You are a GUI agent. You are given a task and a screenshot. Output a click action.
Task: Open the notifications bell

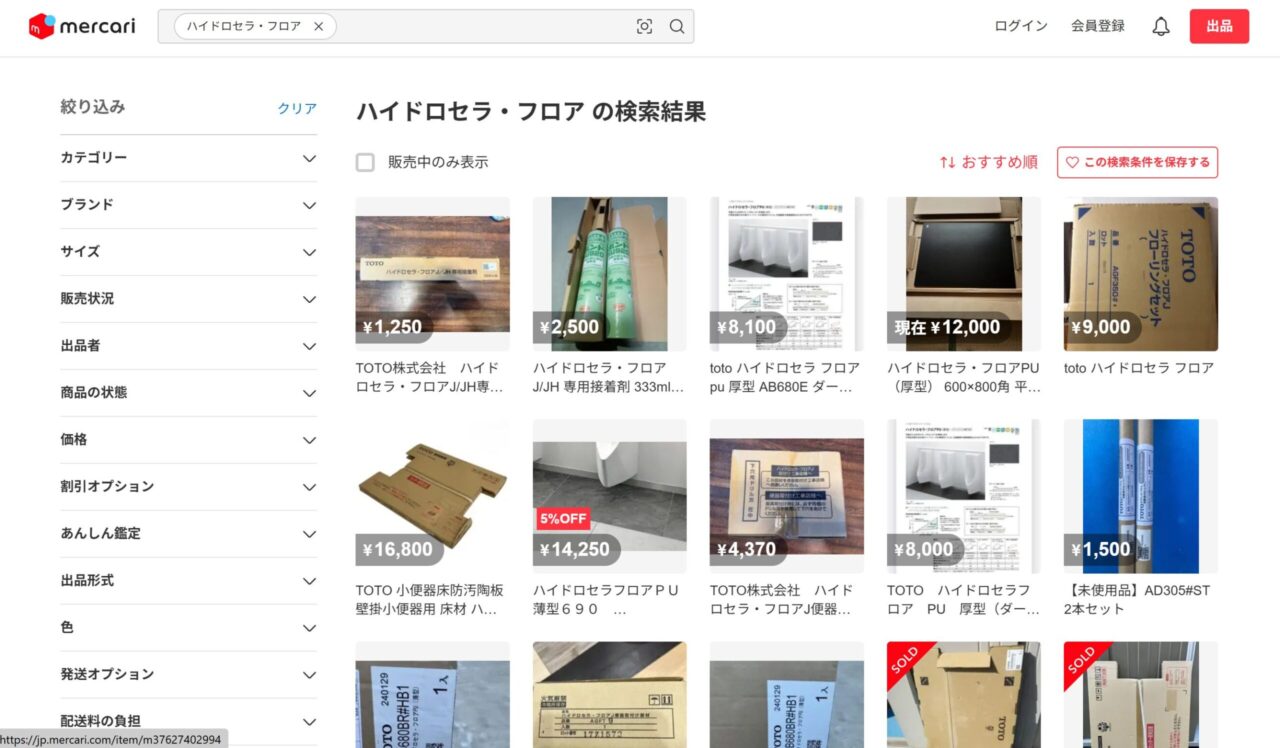point(1161,27)
